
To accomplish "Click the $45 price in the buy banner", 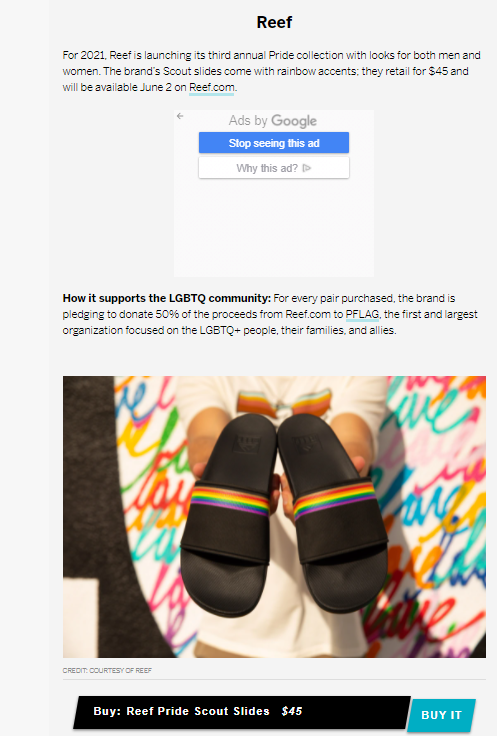I will coord(292,712).
